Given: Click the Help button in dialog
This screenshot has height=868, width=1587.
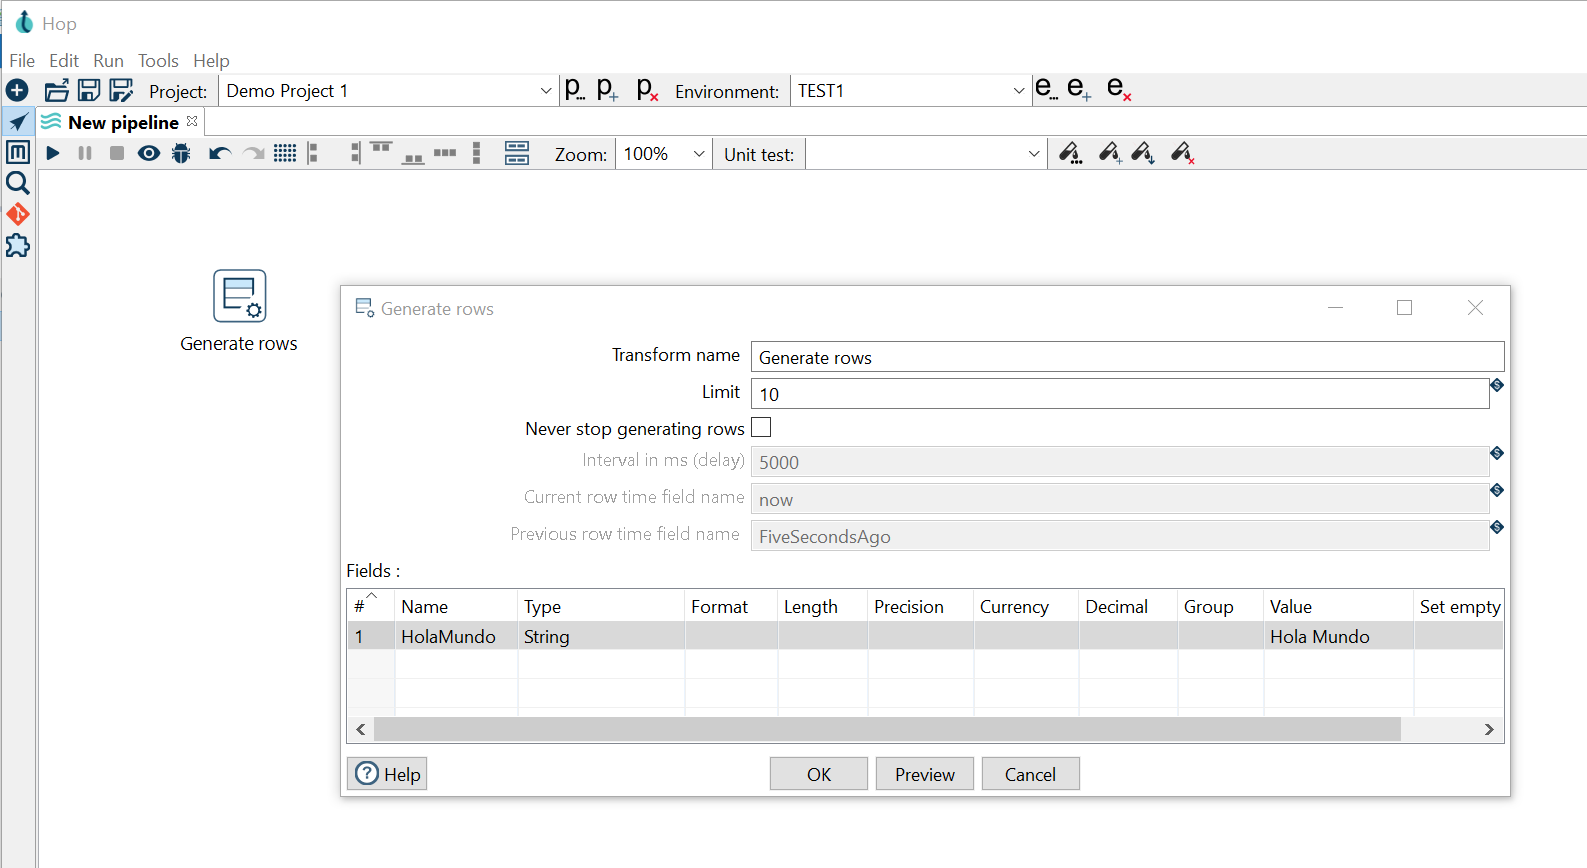Looking at the screenshot, I should (387, 774).
